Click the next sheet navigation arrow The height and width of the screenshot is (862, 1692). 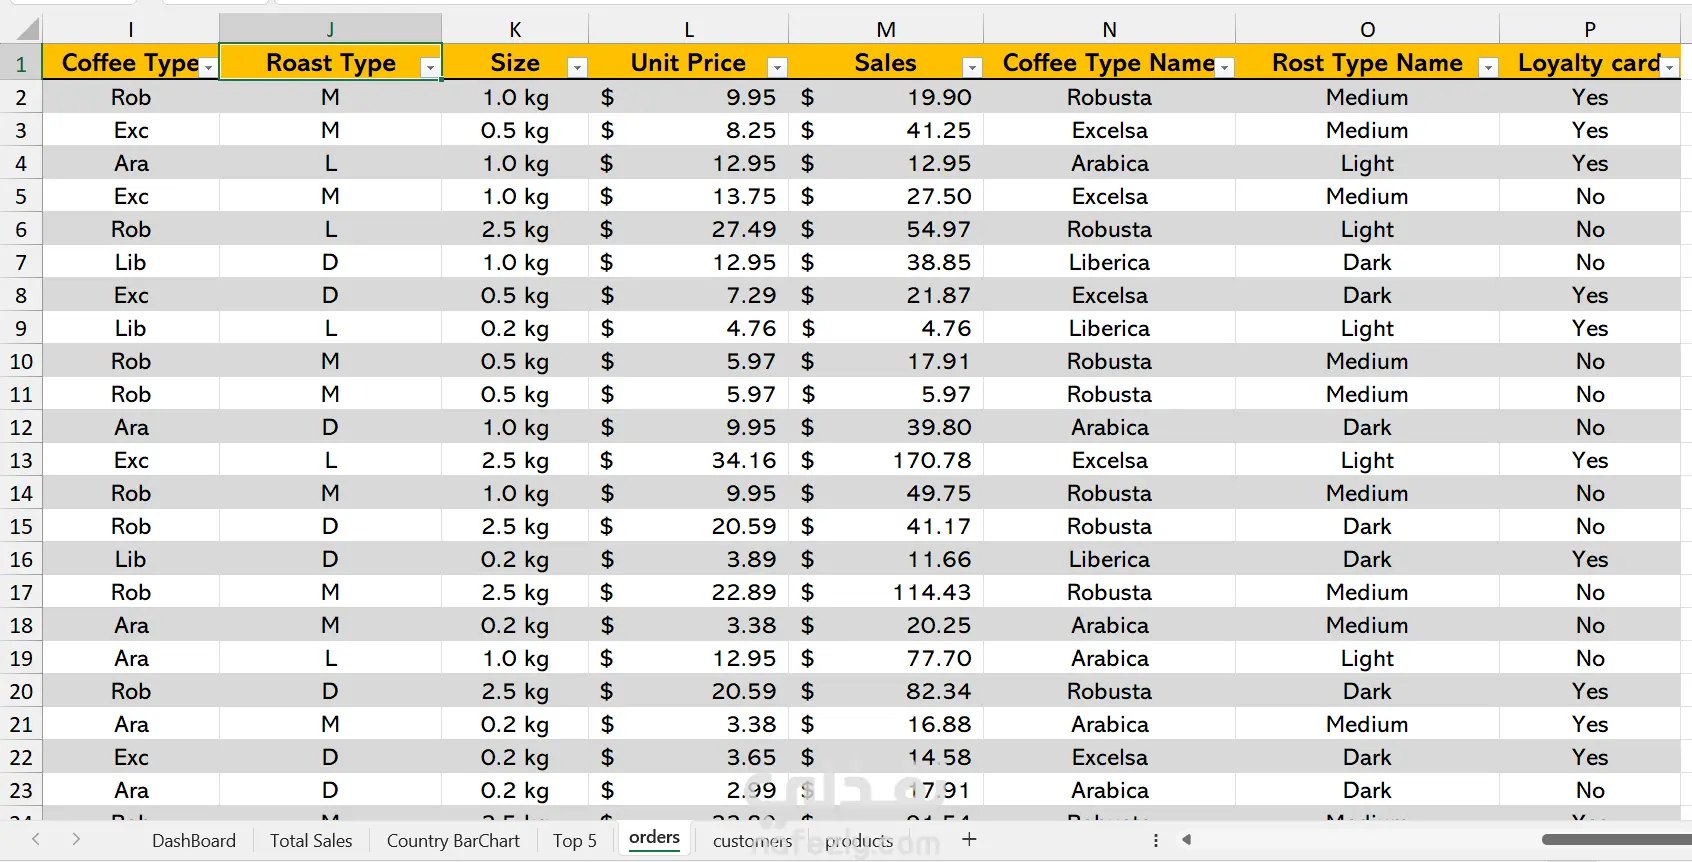click(76, 839)
